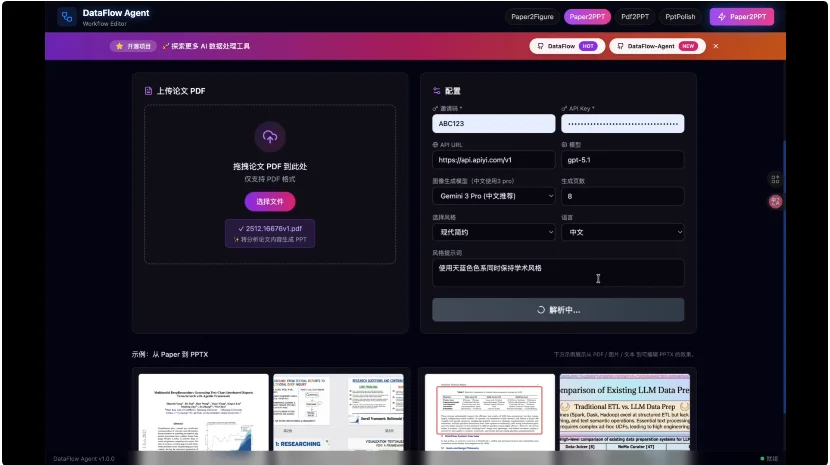Open the red-bordered table page thumbnail
The width and height of the screenshot is (830, 465).
[490, 413]
